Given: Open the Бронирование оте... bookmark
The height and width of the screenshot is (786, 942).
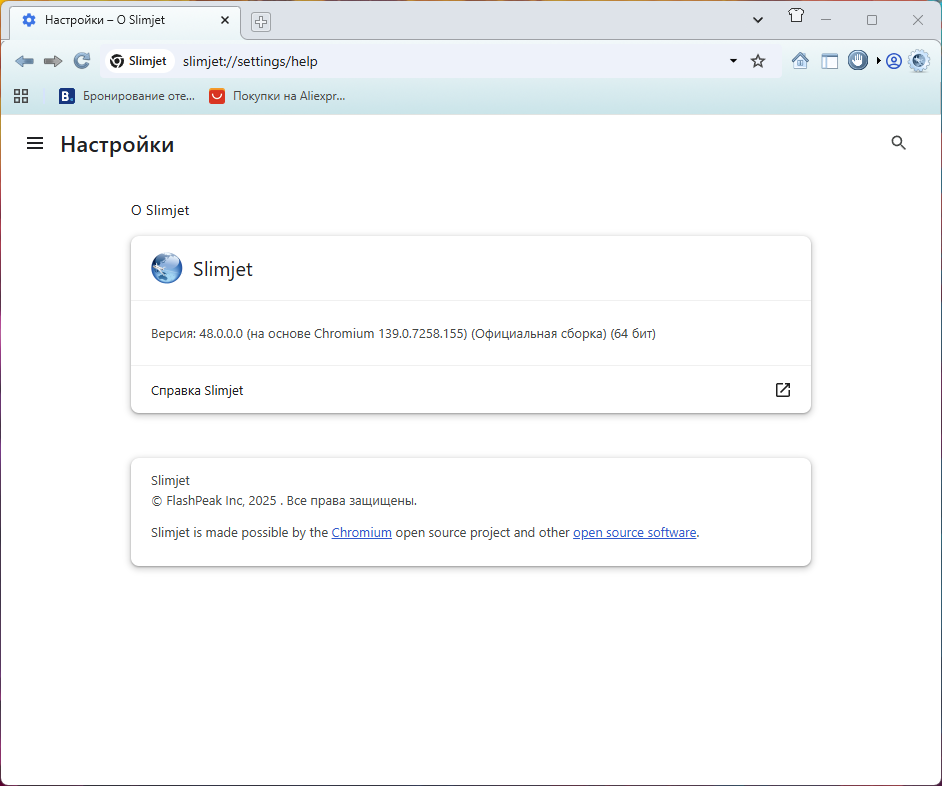Looking at the screenshot, I should [x=127, y=96].
